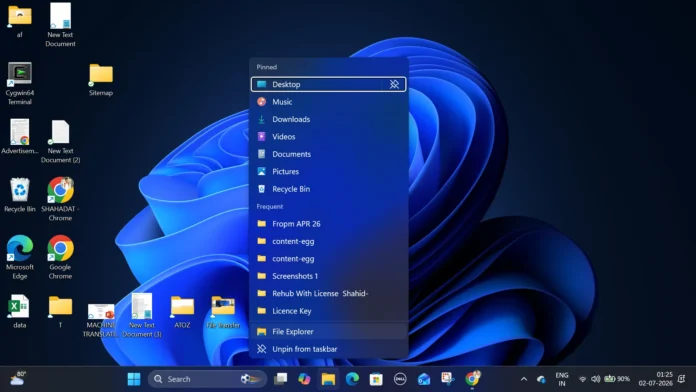Launch Copilot from the taskbar
The height and width of the screenshot is (392, 696).
304,379
